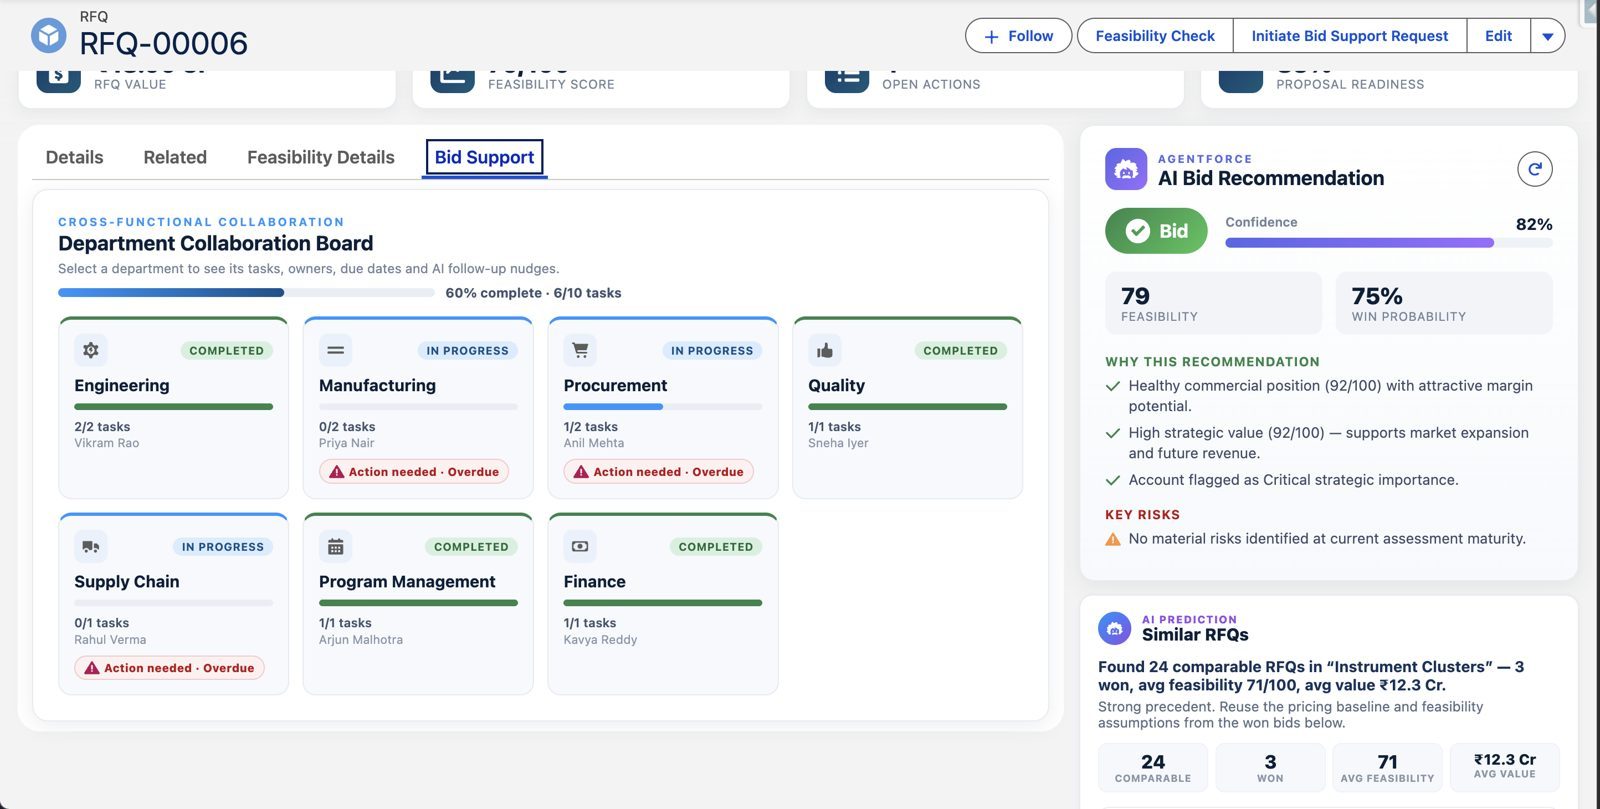Screen dimensions: 1600x809
Task: Open the Quality department card
Action: (x=908, y=408)
